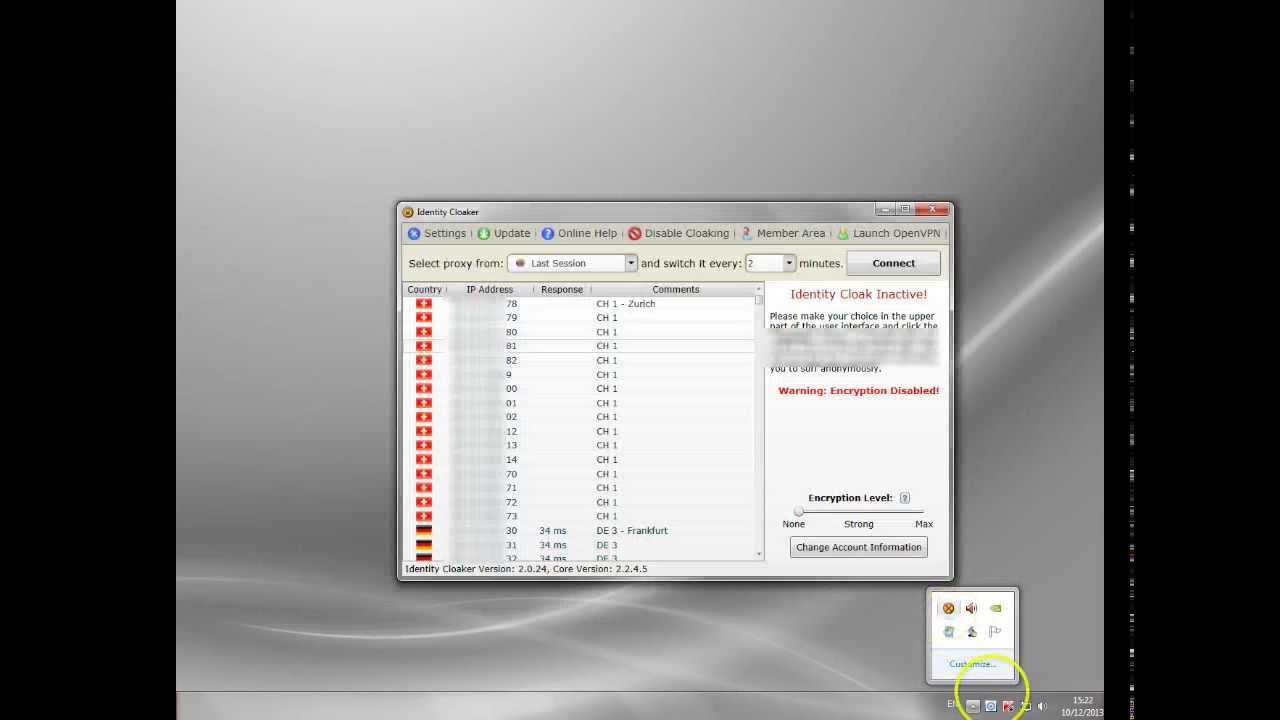Image resolution: width=1280 pixels, height=720 pixels.
Task: Click the Connect button
Action: click(x=893, y=263)
